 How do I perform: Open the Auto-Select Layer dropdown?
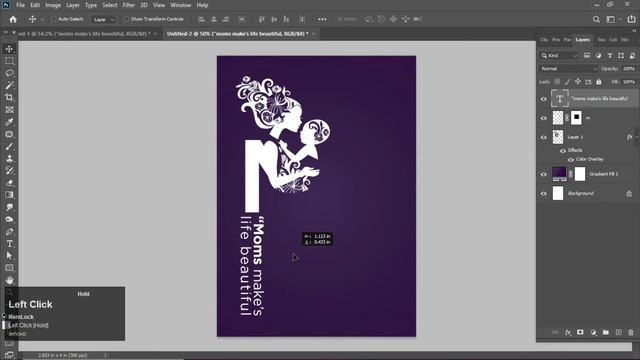pos(104,19)
